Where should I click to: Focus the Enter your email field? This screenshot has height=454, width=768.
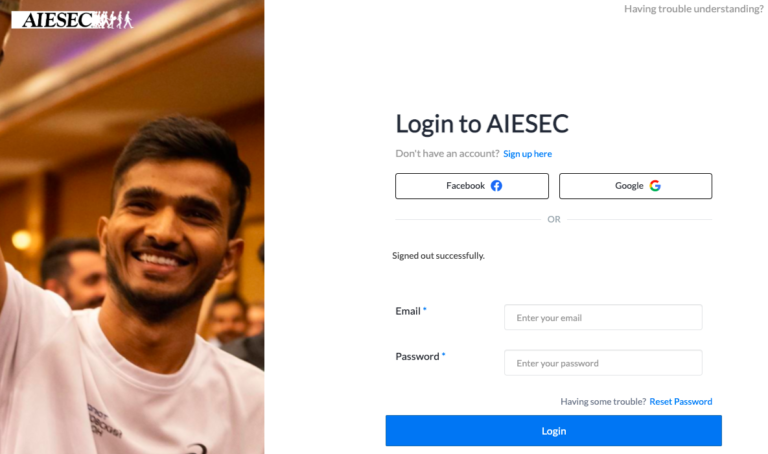(603, 317)
